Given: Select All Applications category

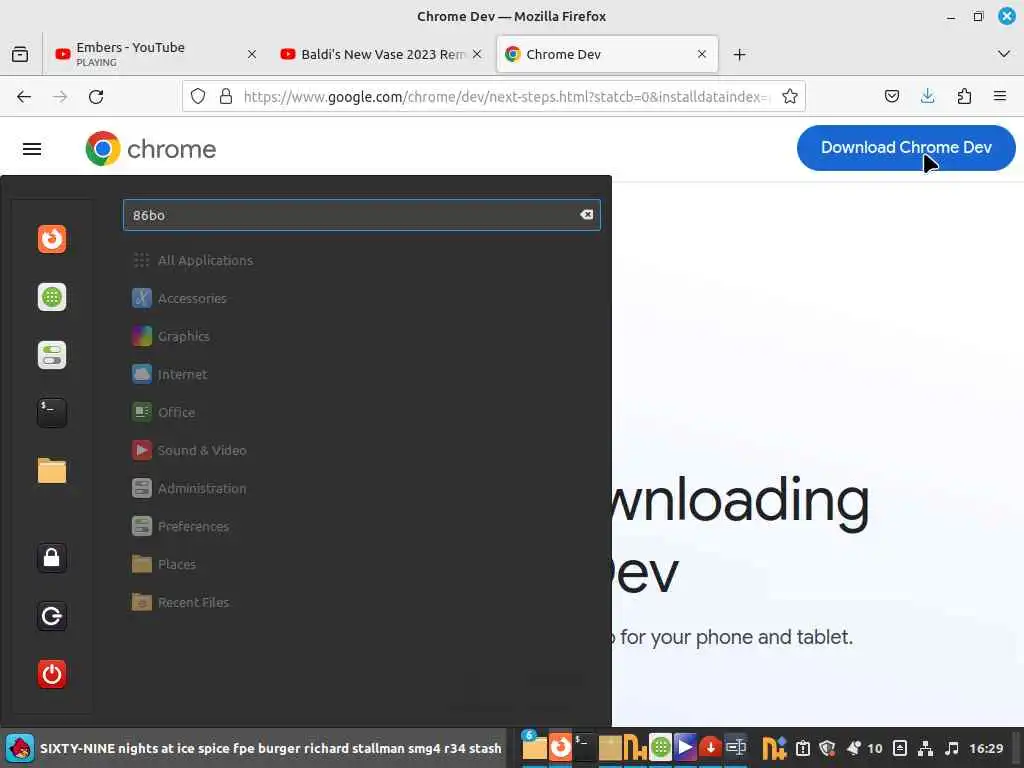Looking at the screenshot, I should 193,260.
